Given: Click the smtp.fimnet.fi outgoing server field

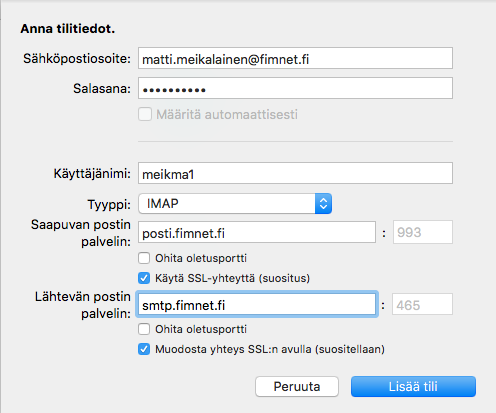Looking at the screenshot, I should coord(257,304).
